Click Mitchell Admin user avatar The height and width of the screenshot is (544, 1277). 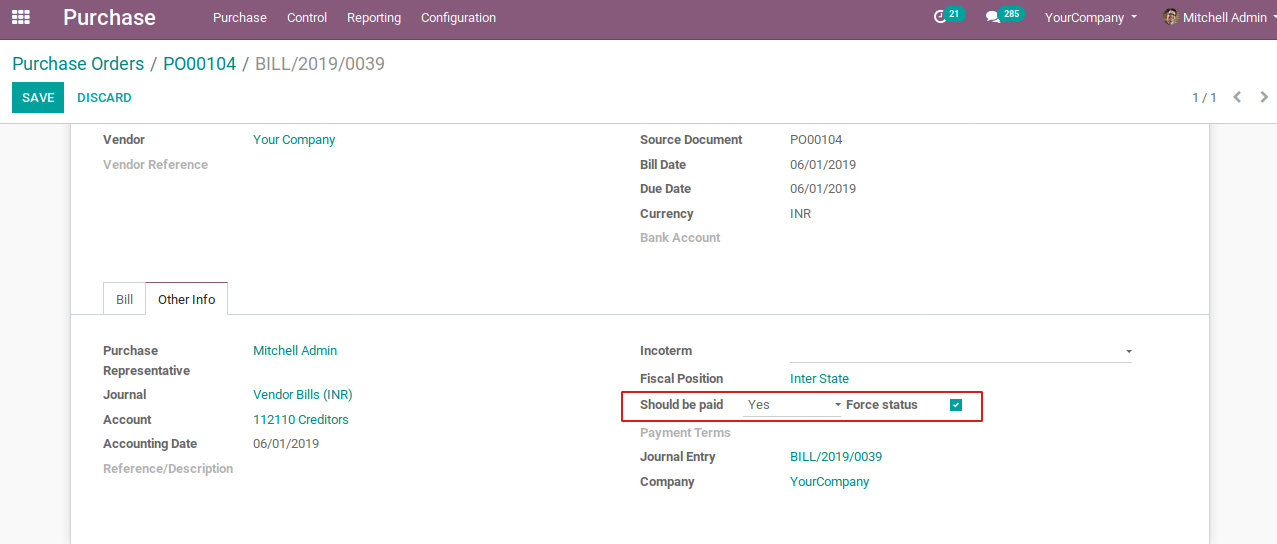(1171, 17)
